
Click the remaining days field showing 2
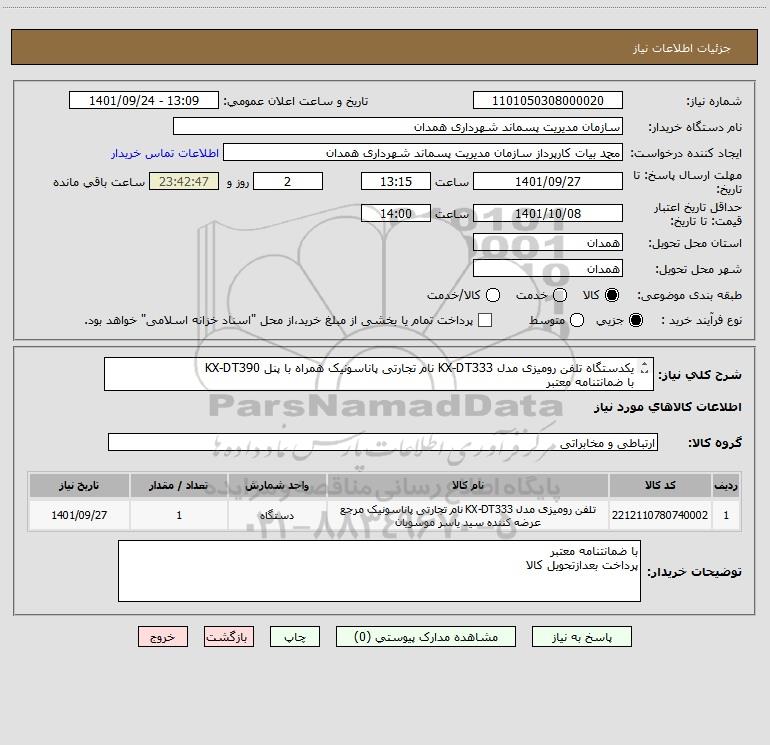[288, 181]
